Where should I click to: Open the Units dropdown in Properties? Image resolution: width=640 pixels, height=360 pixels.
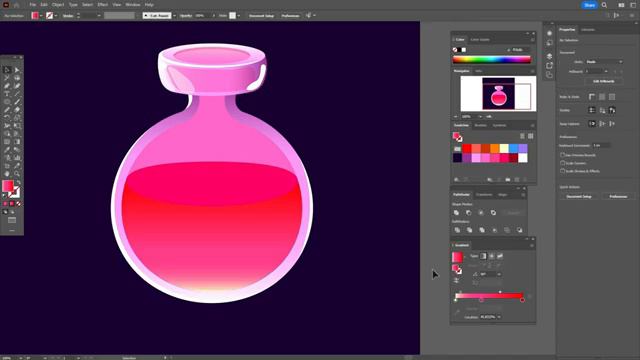[x=604, y=62]
